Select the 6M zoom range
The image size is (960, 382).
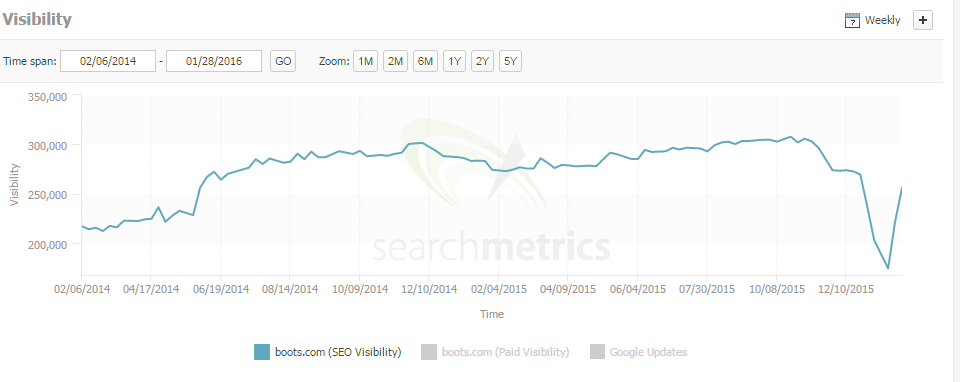(x=426, y=61)
